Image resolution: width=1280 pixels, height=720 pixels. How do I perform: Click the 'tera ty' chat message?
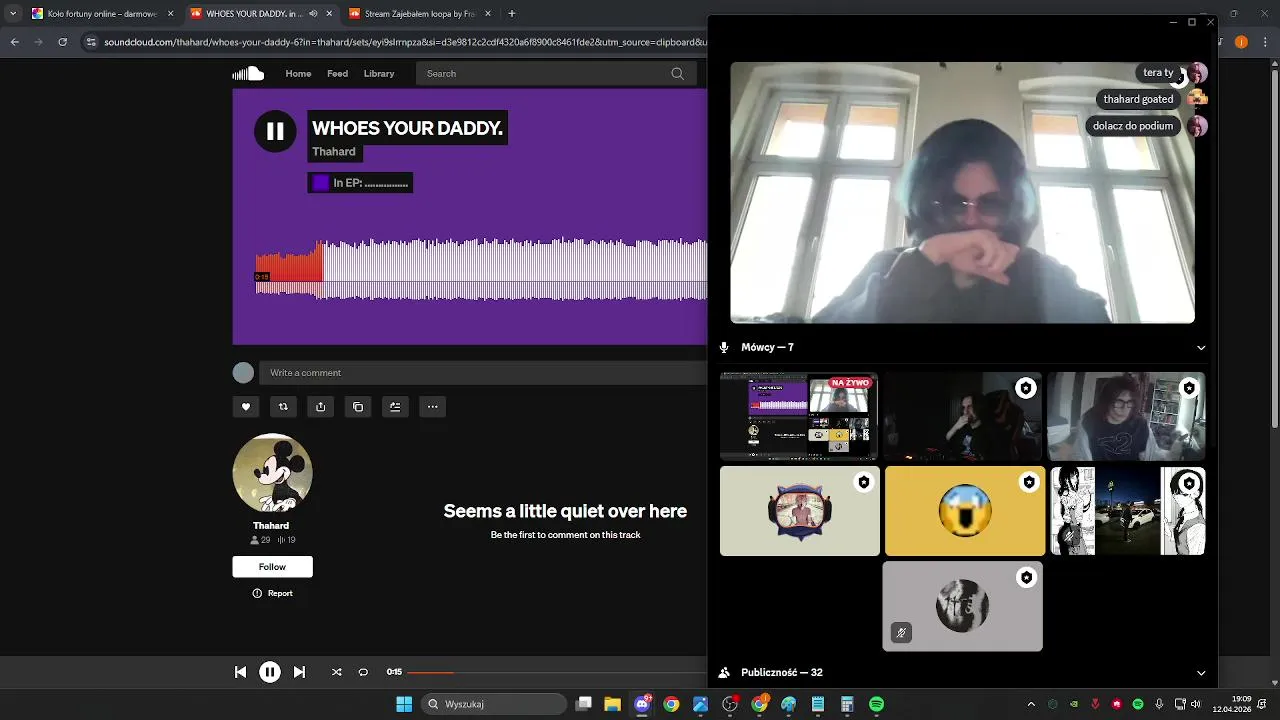click(1158, 72)
